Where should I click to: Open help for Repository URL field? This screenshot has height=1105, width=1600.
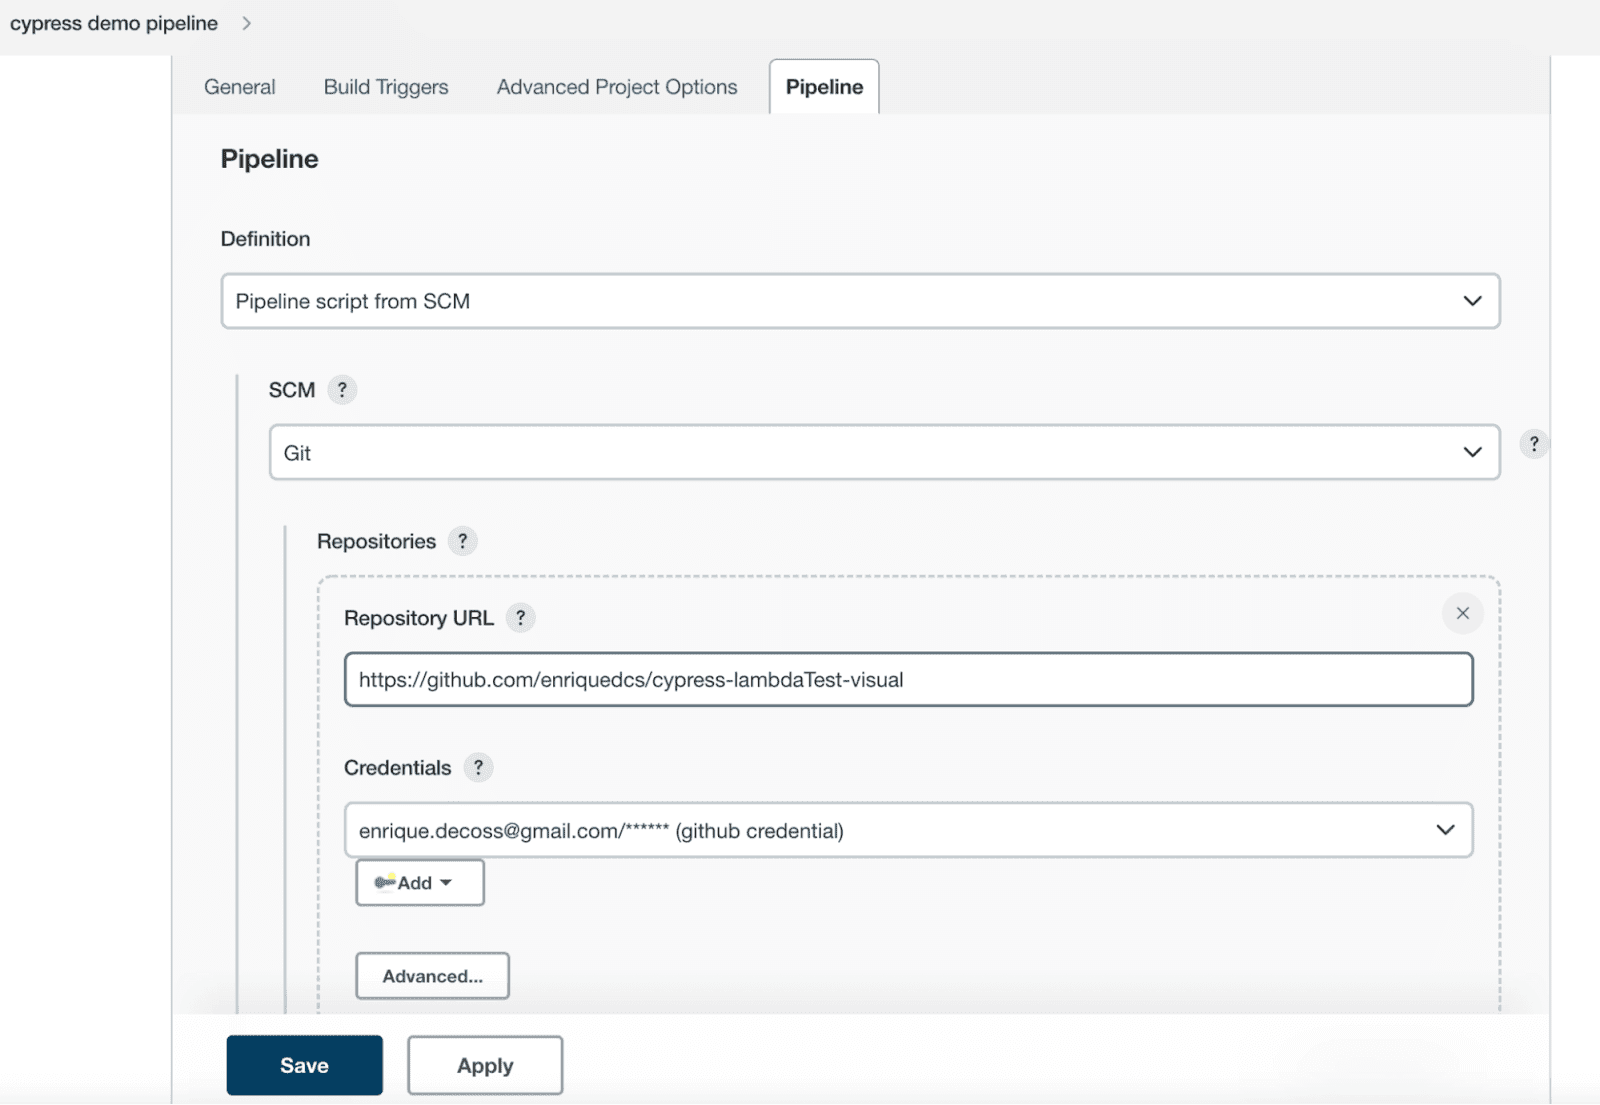pyautogui.click(x=521, y=618)
